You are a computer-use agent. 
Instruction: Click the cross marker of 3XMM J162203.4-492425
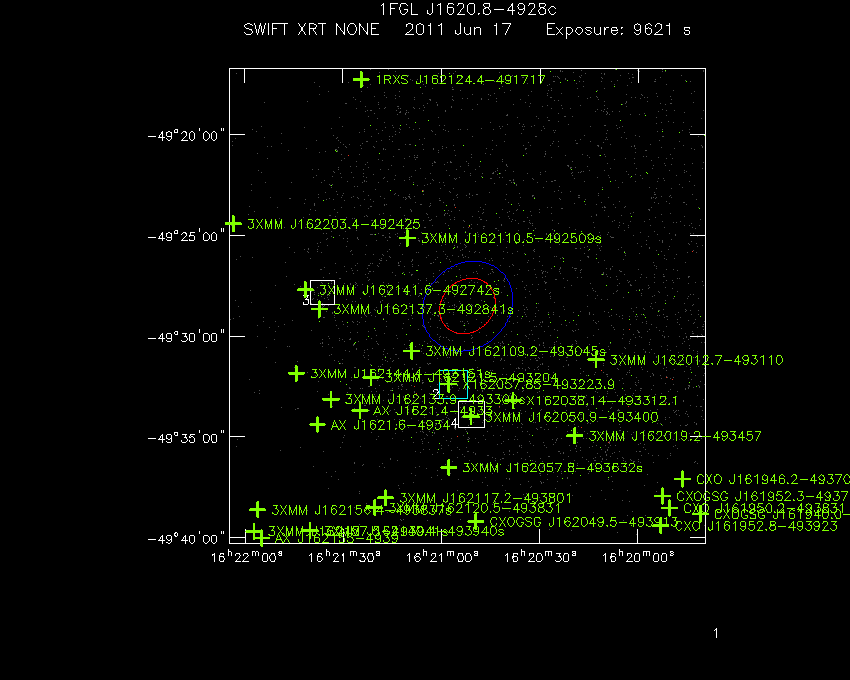[x=233, y=223]
